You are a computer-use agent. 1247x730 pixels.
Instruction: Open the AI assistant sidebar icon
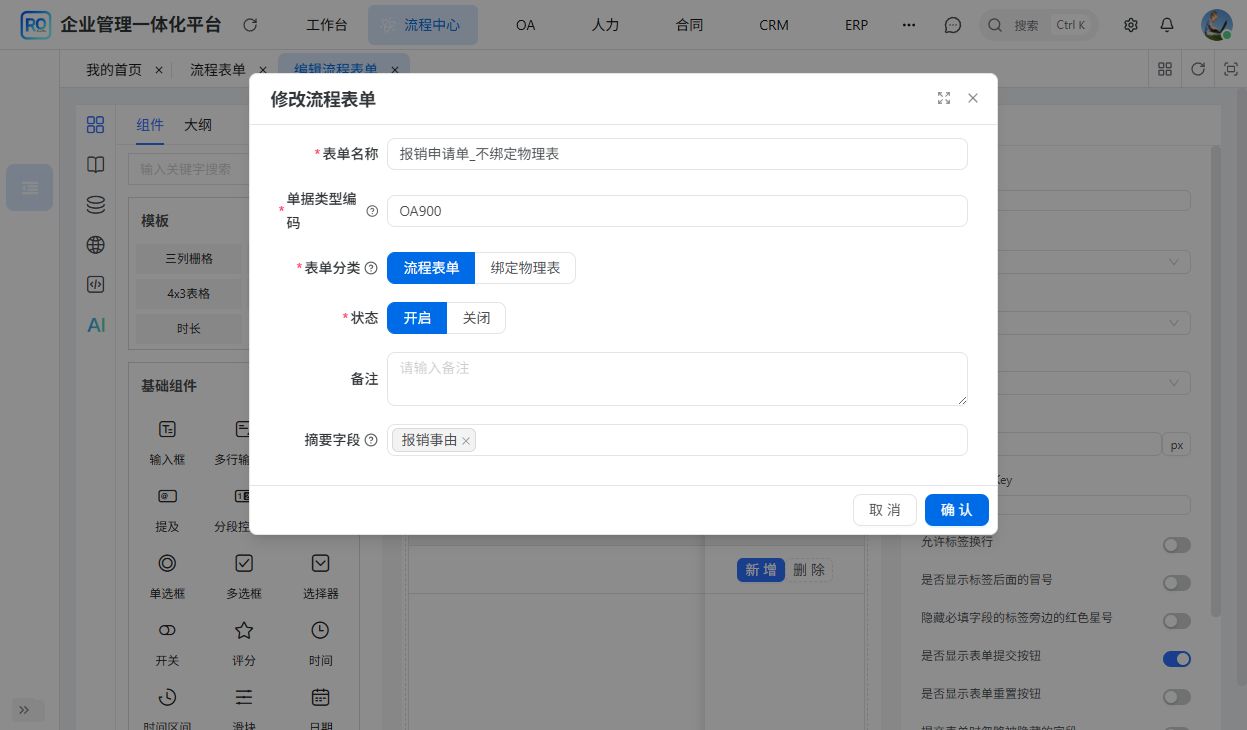[96, 325]
